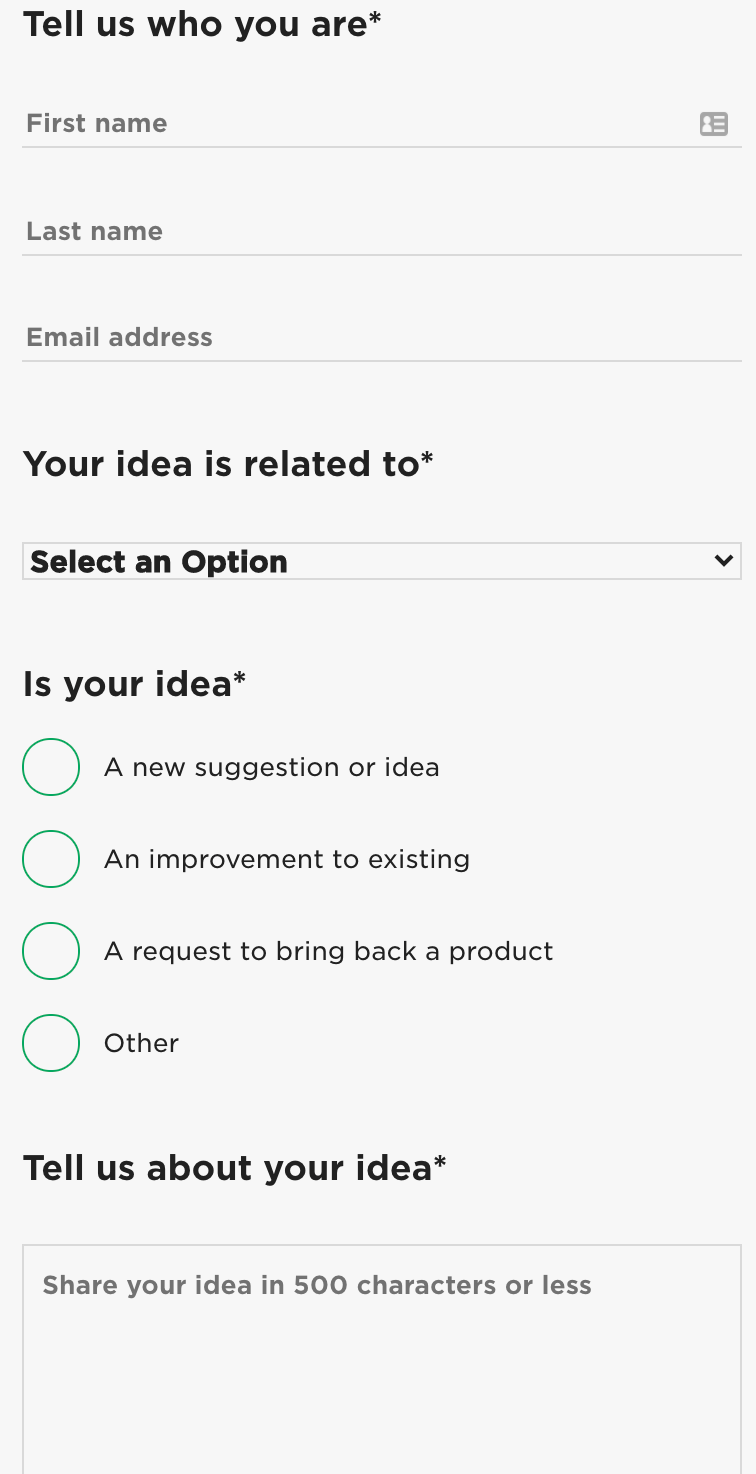Pick 'A request to bring back a product' radio
Image resolution: width=756 pixels, height=1474 pixels.
(x=51, y=951)
